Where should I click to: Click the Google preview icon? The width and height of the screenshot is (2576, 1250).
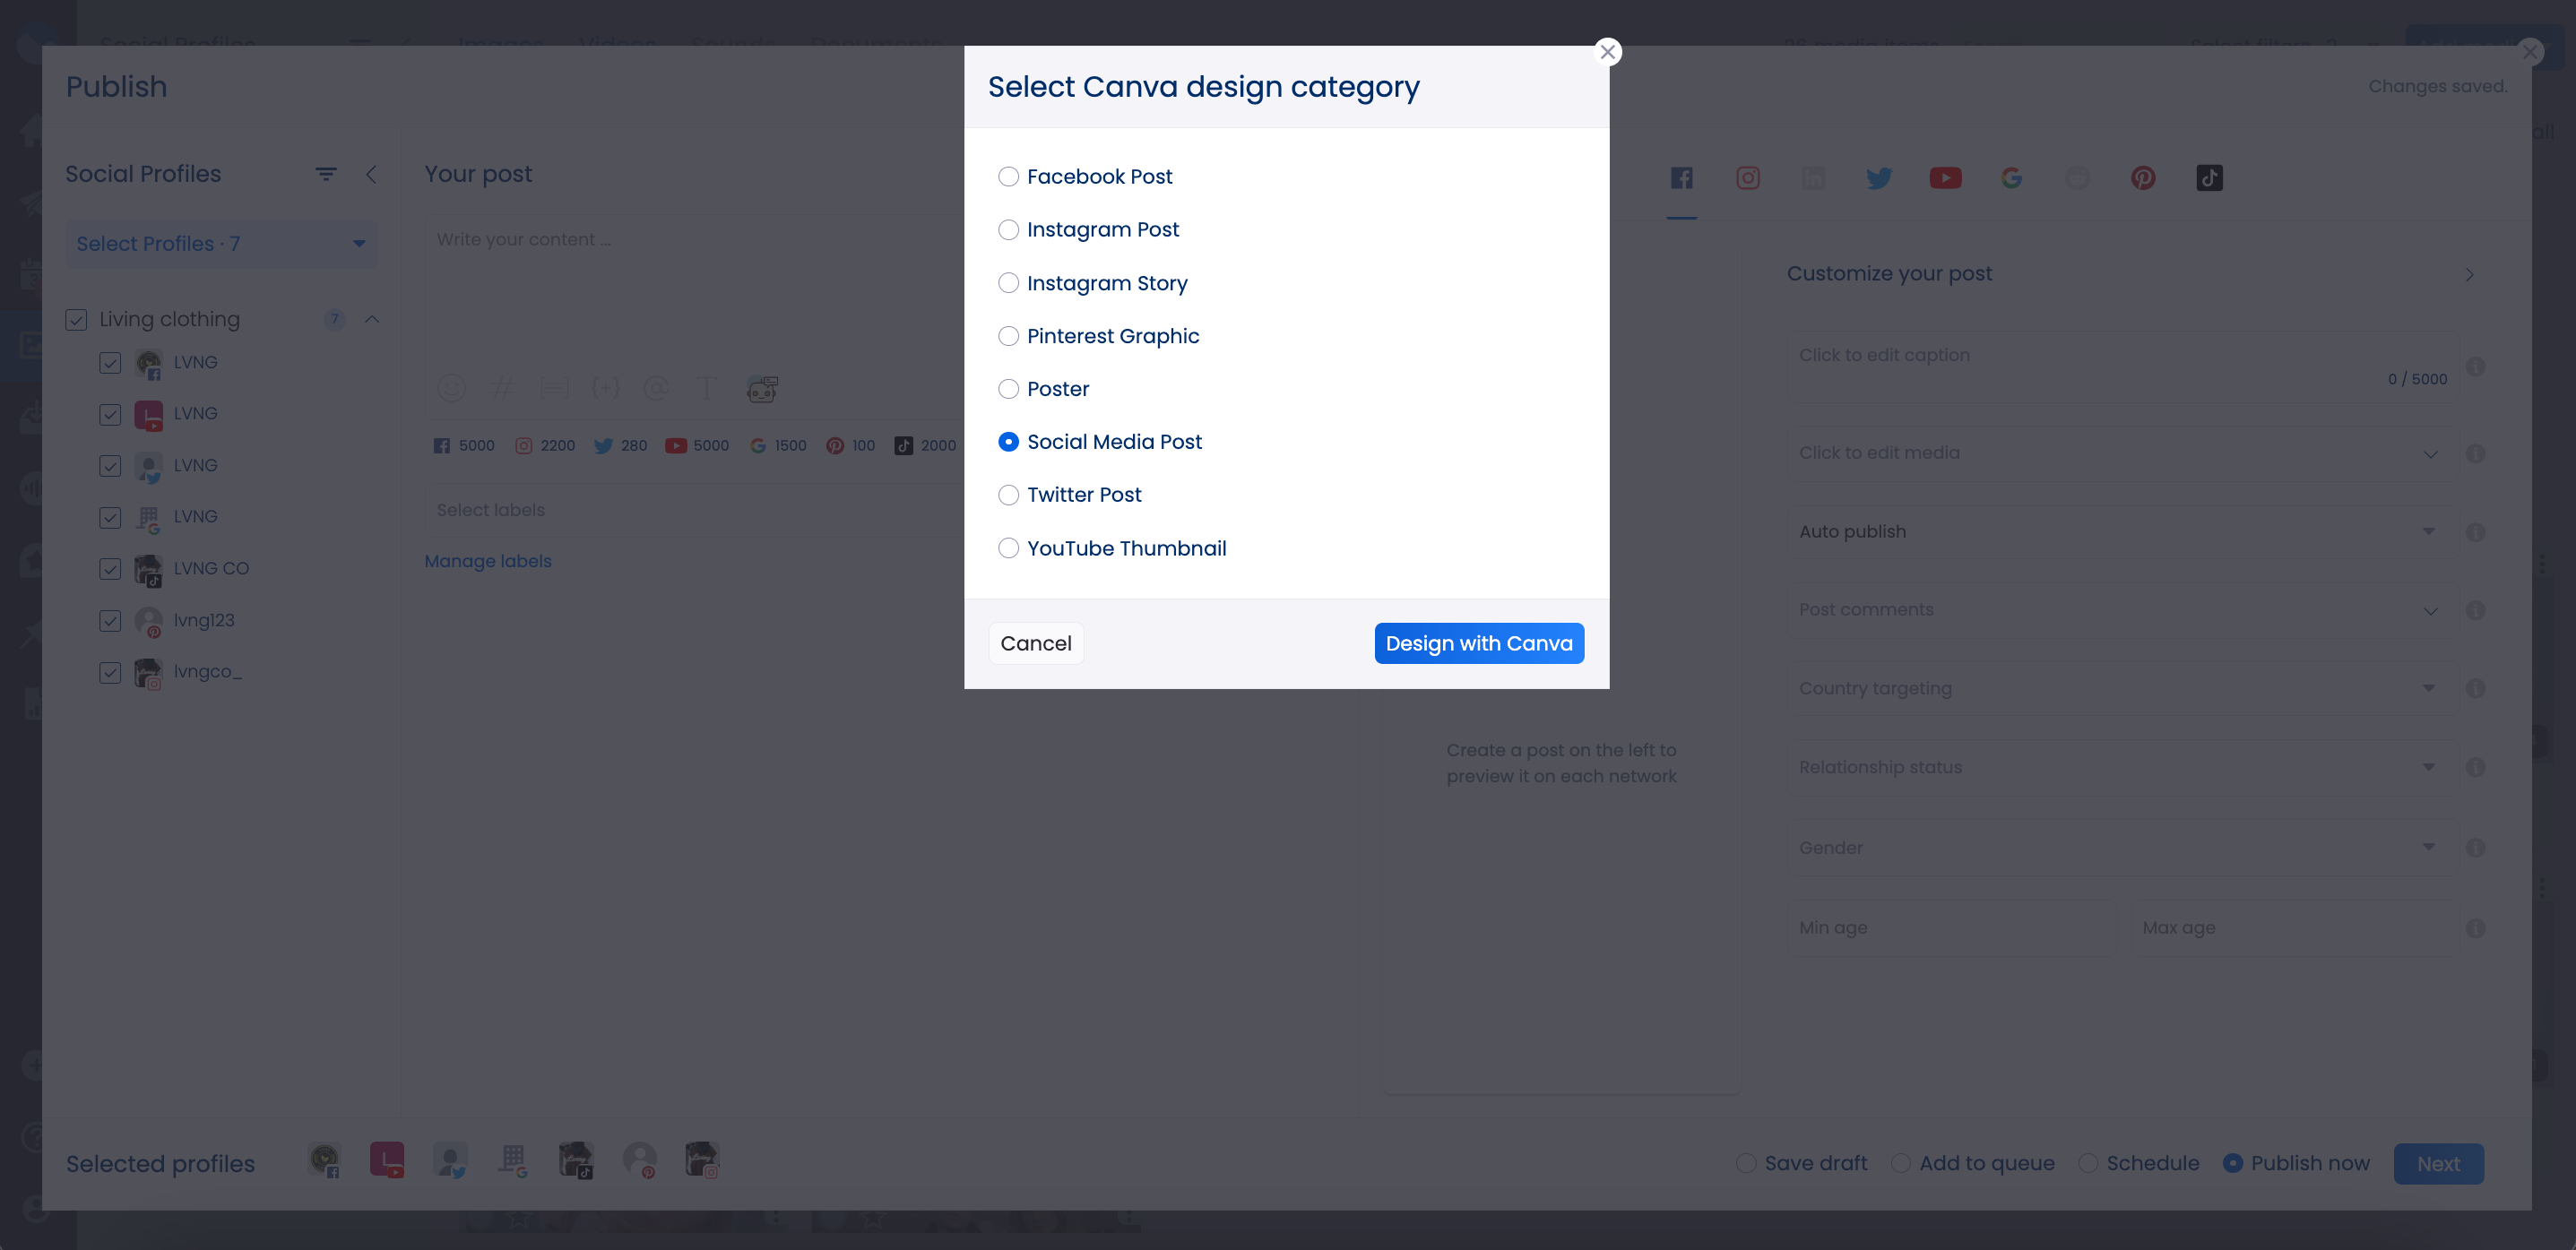pos(2011,178)
